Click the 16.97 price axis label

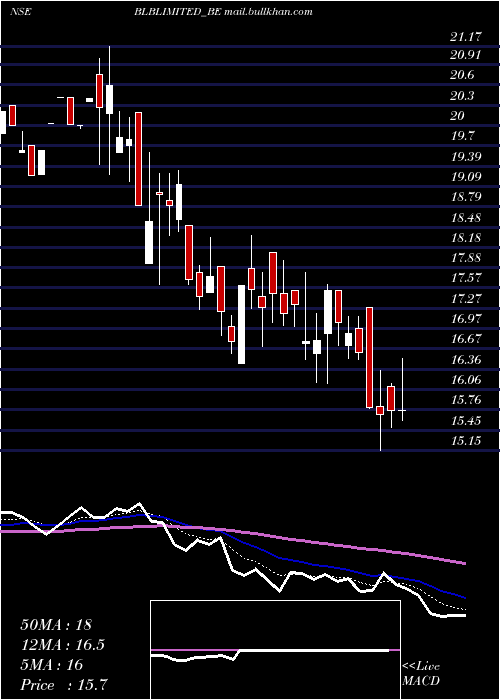tap(468, 319)
